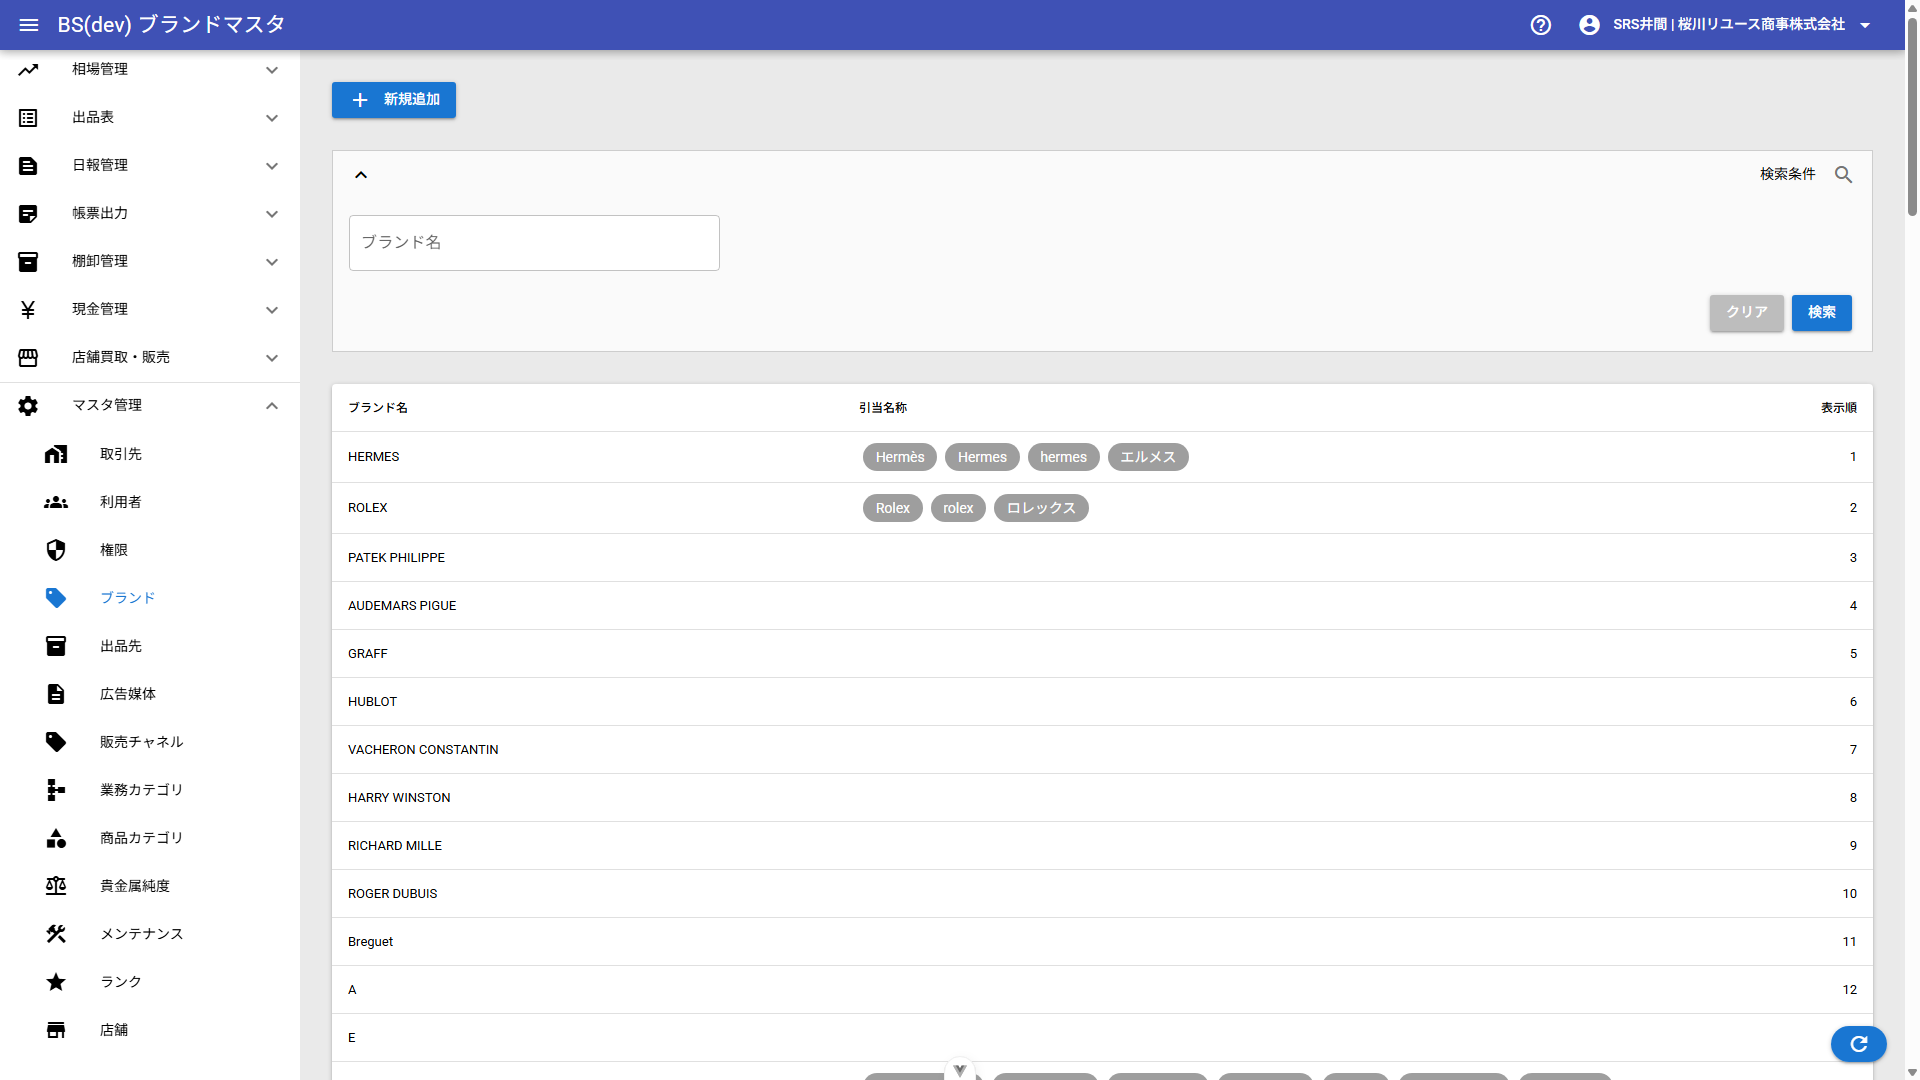The width and height of the screenshot is (1920, 1080).
Task: Select the VACHERON CONSTANTIN brand row
Action: point(1102,750)
